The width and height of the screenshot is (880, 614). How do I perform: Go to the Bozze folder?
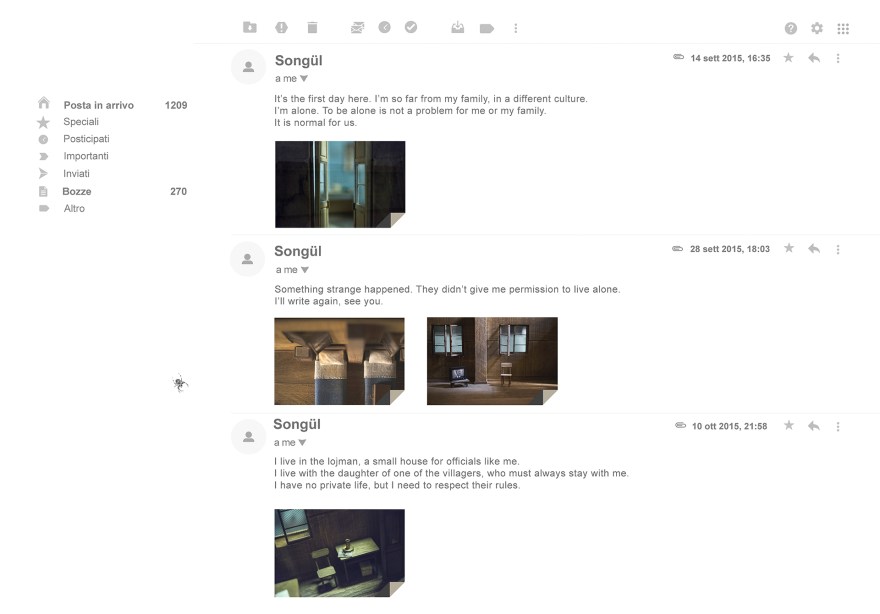(x=77, y=191)
